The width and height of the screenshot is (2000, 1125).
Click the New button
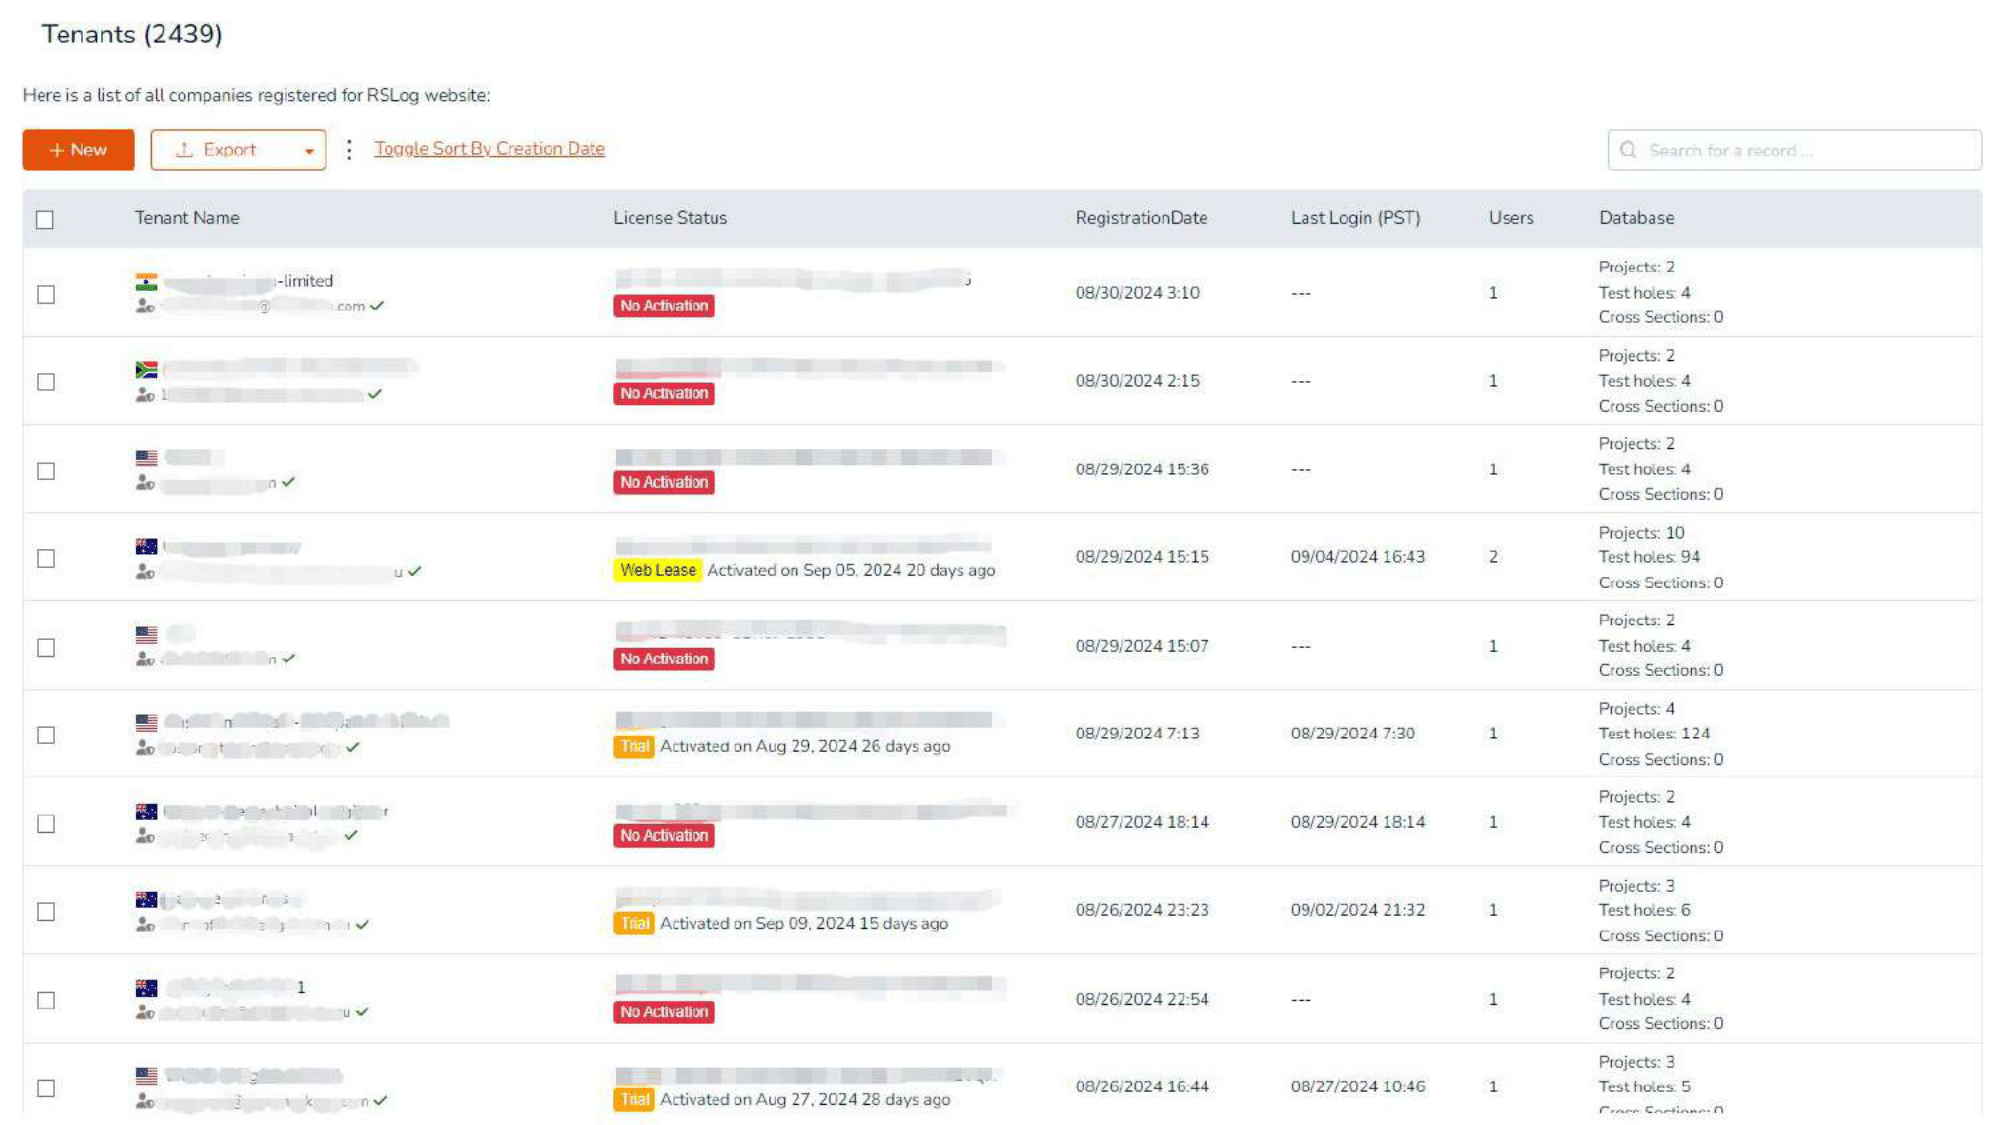pyautogui.click(x=78, y=150)
